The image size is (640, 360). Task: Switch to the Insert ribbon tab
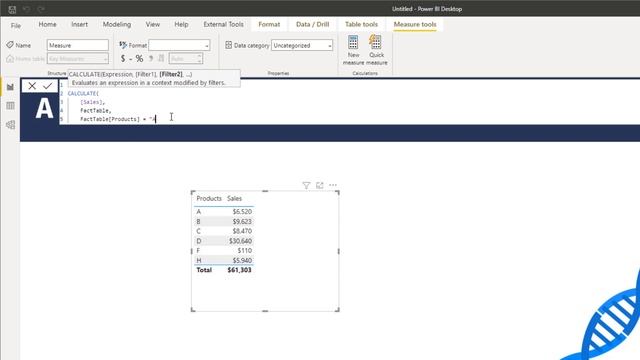point(79,24)
